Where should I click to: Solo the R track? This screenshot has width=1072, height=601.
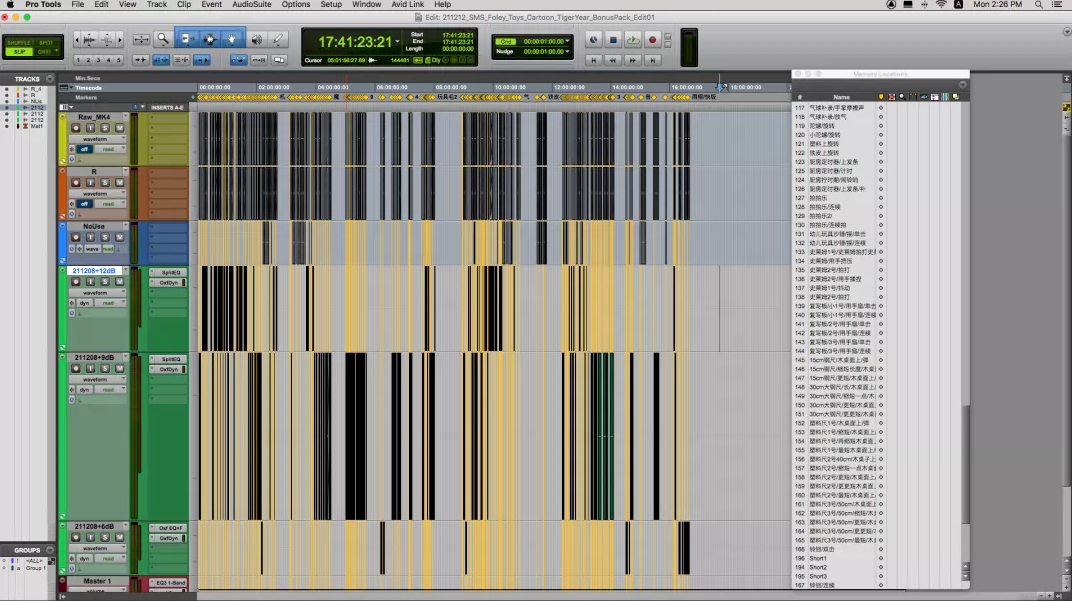[x=105, y=183]
